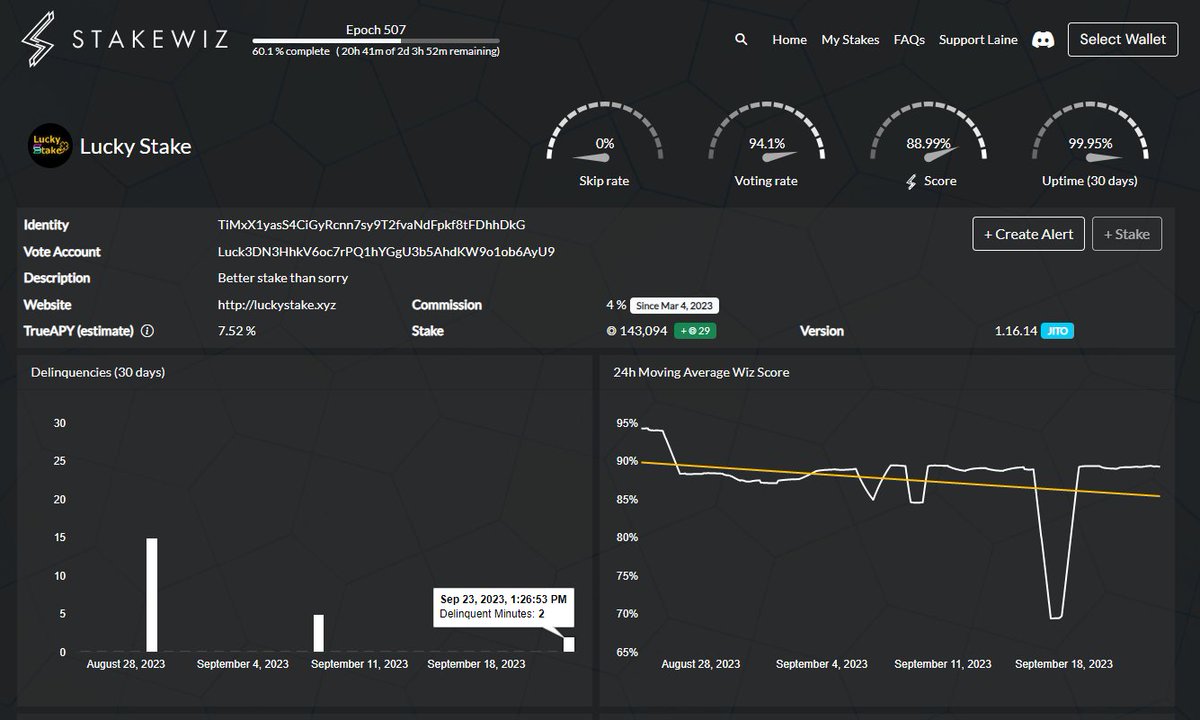The image size is (1200, 720).
Task: Click the 'Delinquencies (30 days)' chart title
Action: tap(98, 372)
